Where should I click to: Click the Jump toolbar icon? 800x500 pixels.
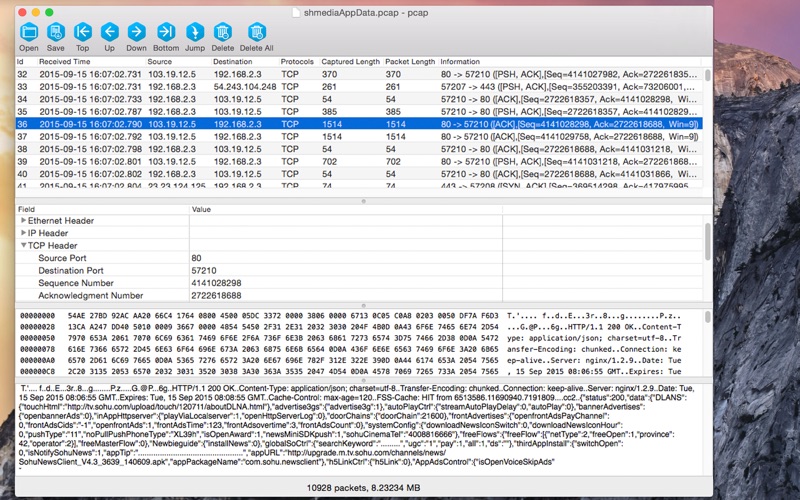tap(195, 32)
